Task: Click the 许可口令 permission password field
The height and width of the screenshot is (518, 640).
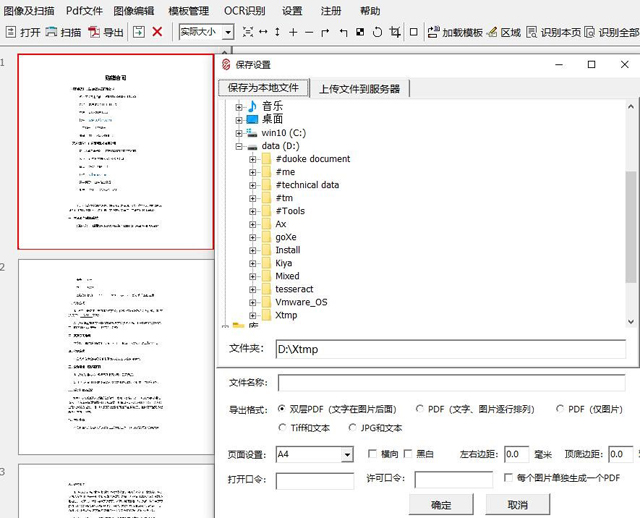Action: [453, 479]
